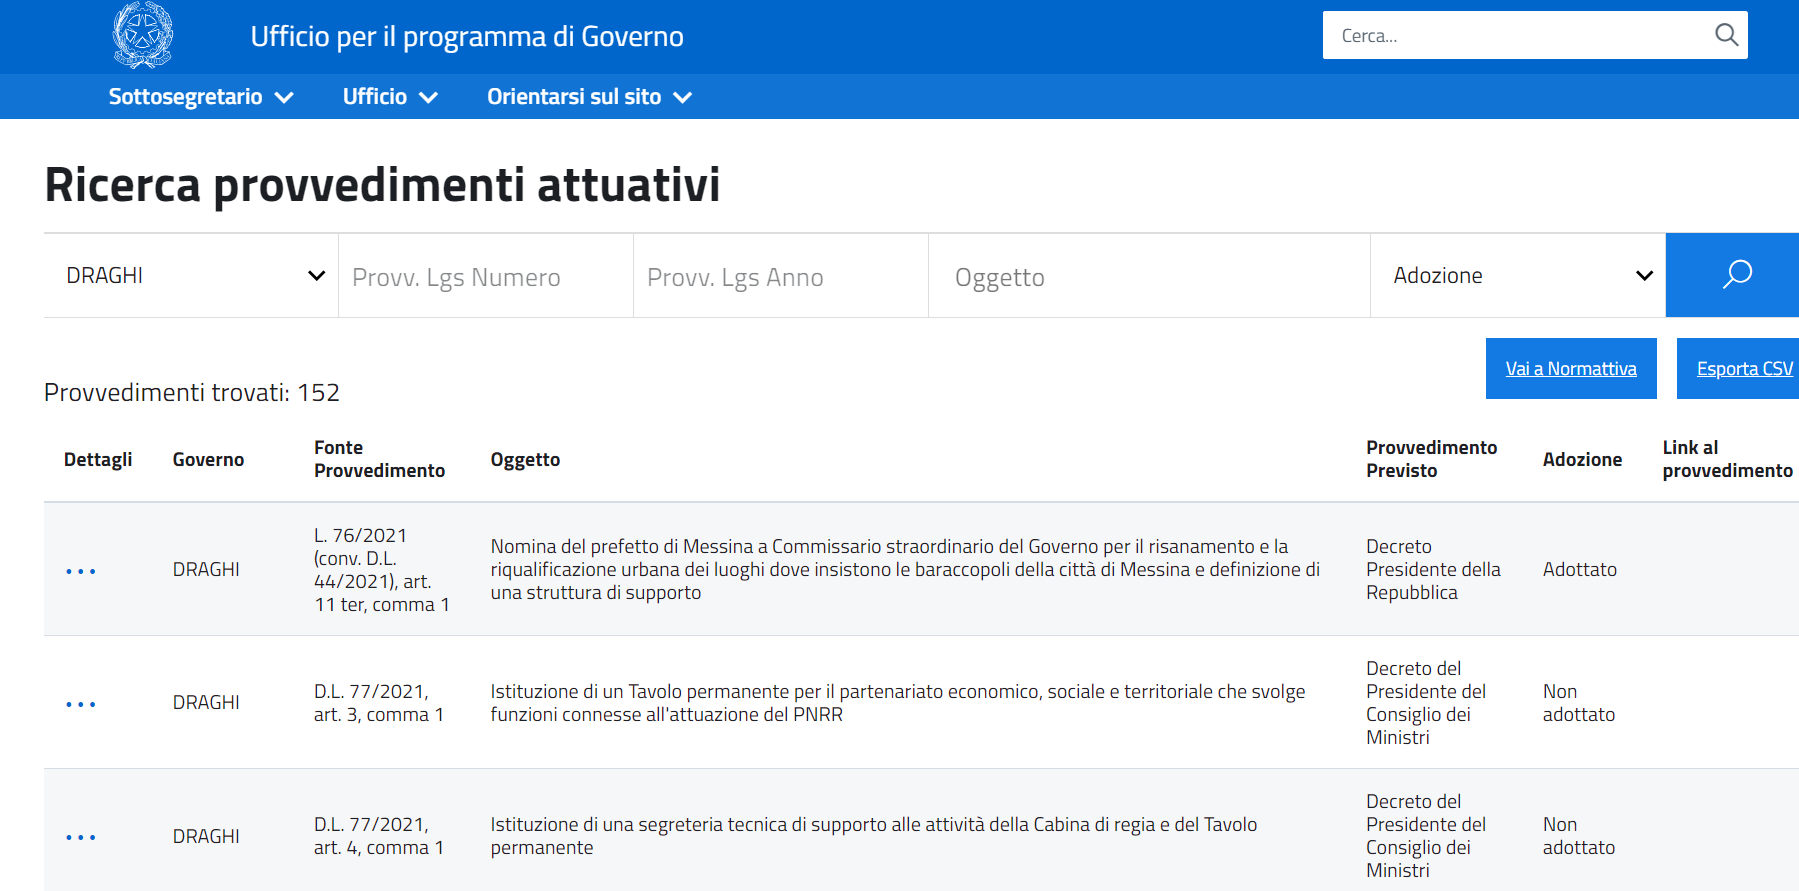1799x891 pixels.
Task: Click the Provv. Lgs Numero field
Action: 486,277
